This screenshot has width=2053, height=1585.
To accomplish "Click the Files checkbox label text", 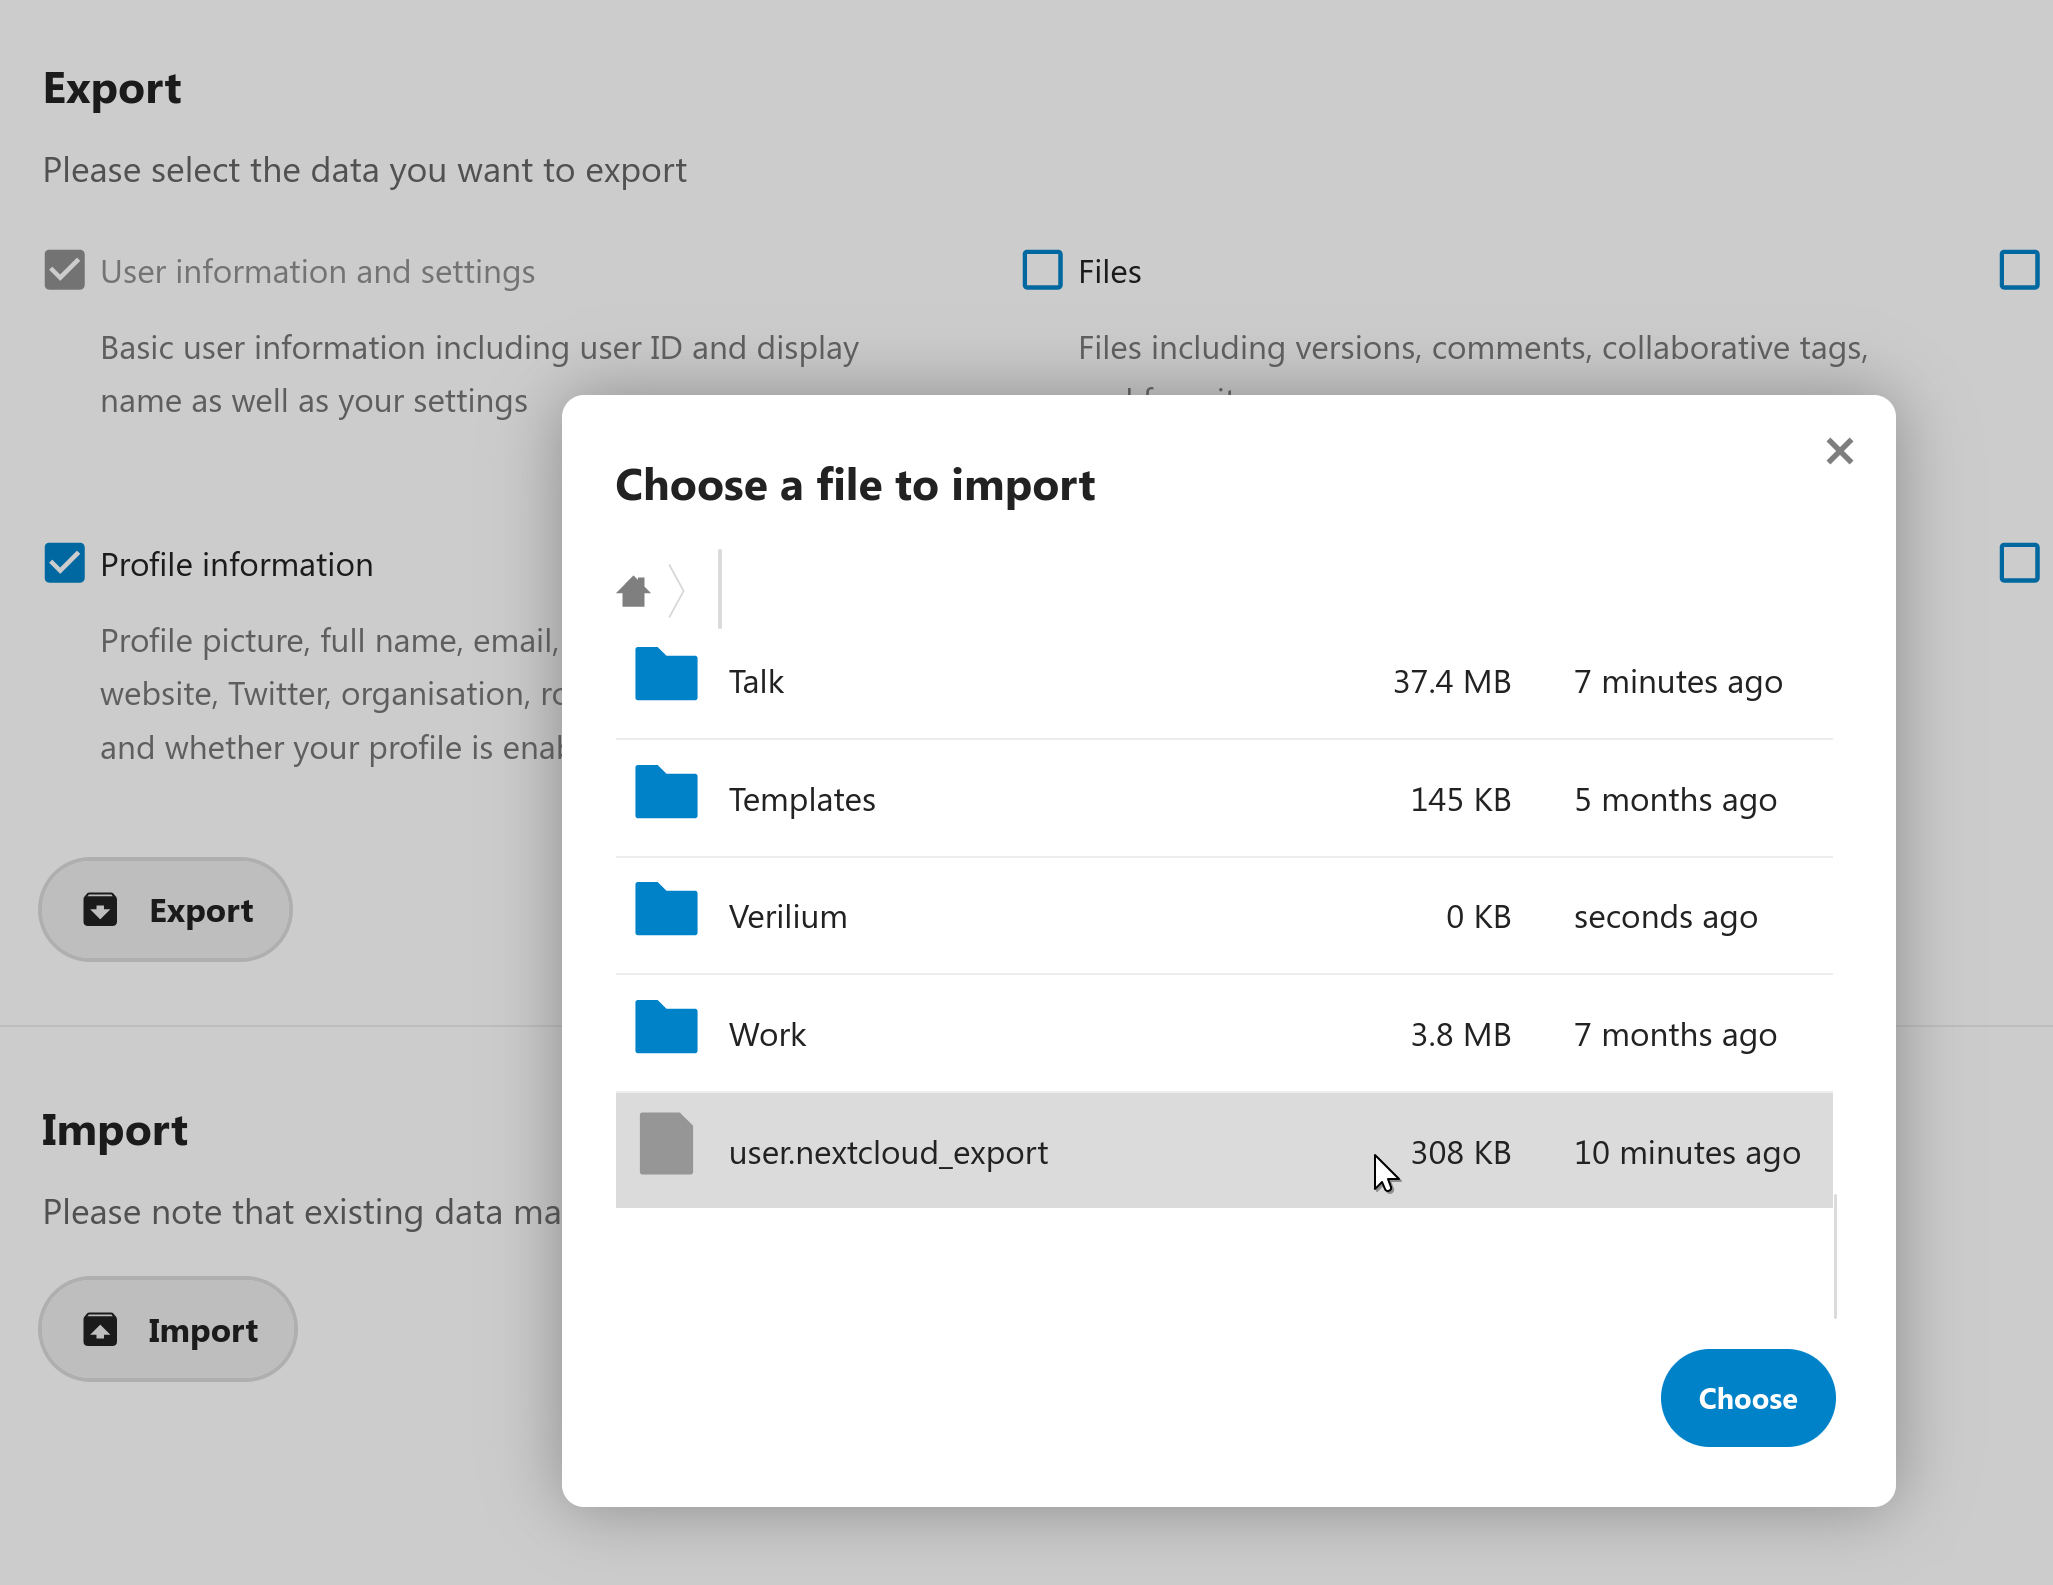I will pos(1109,272).
